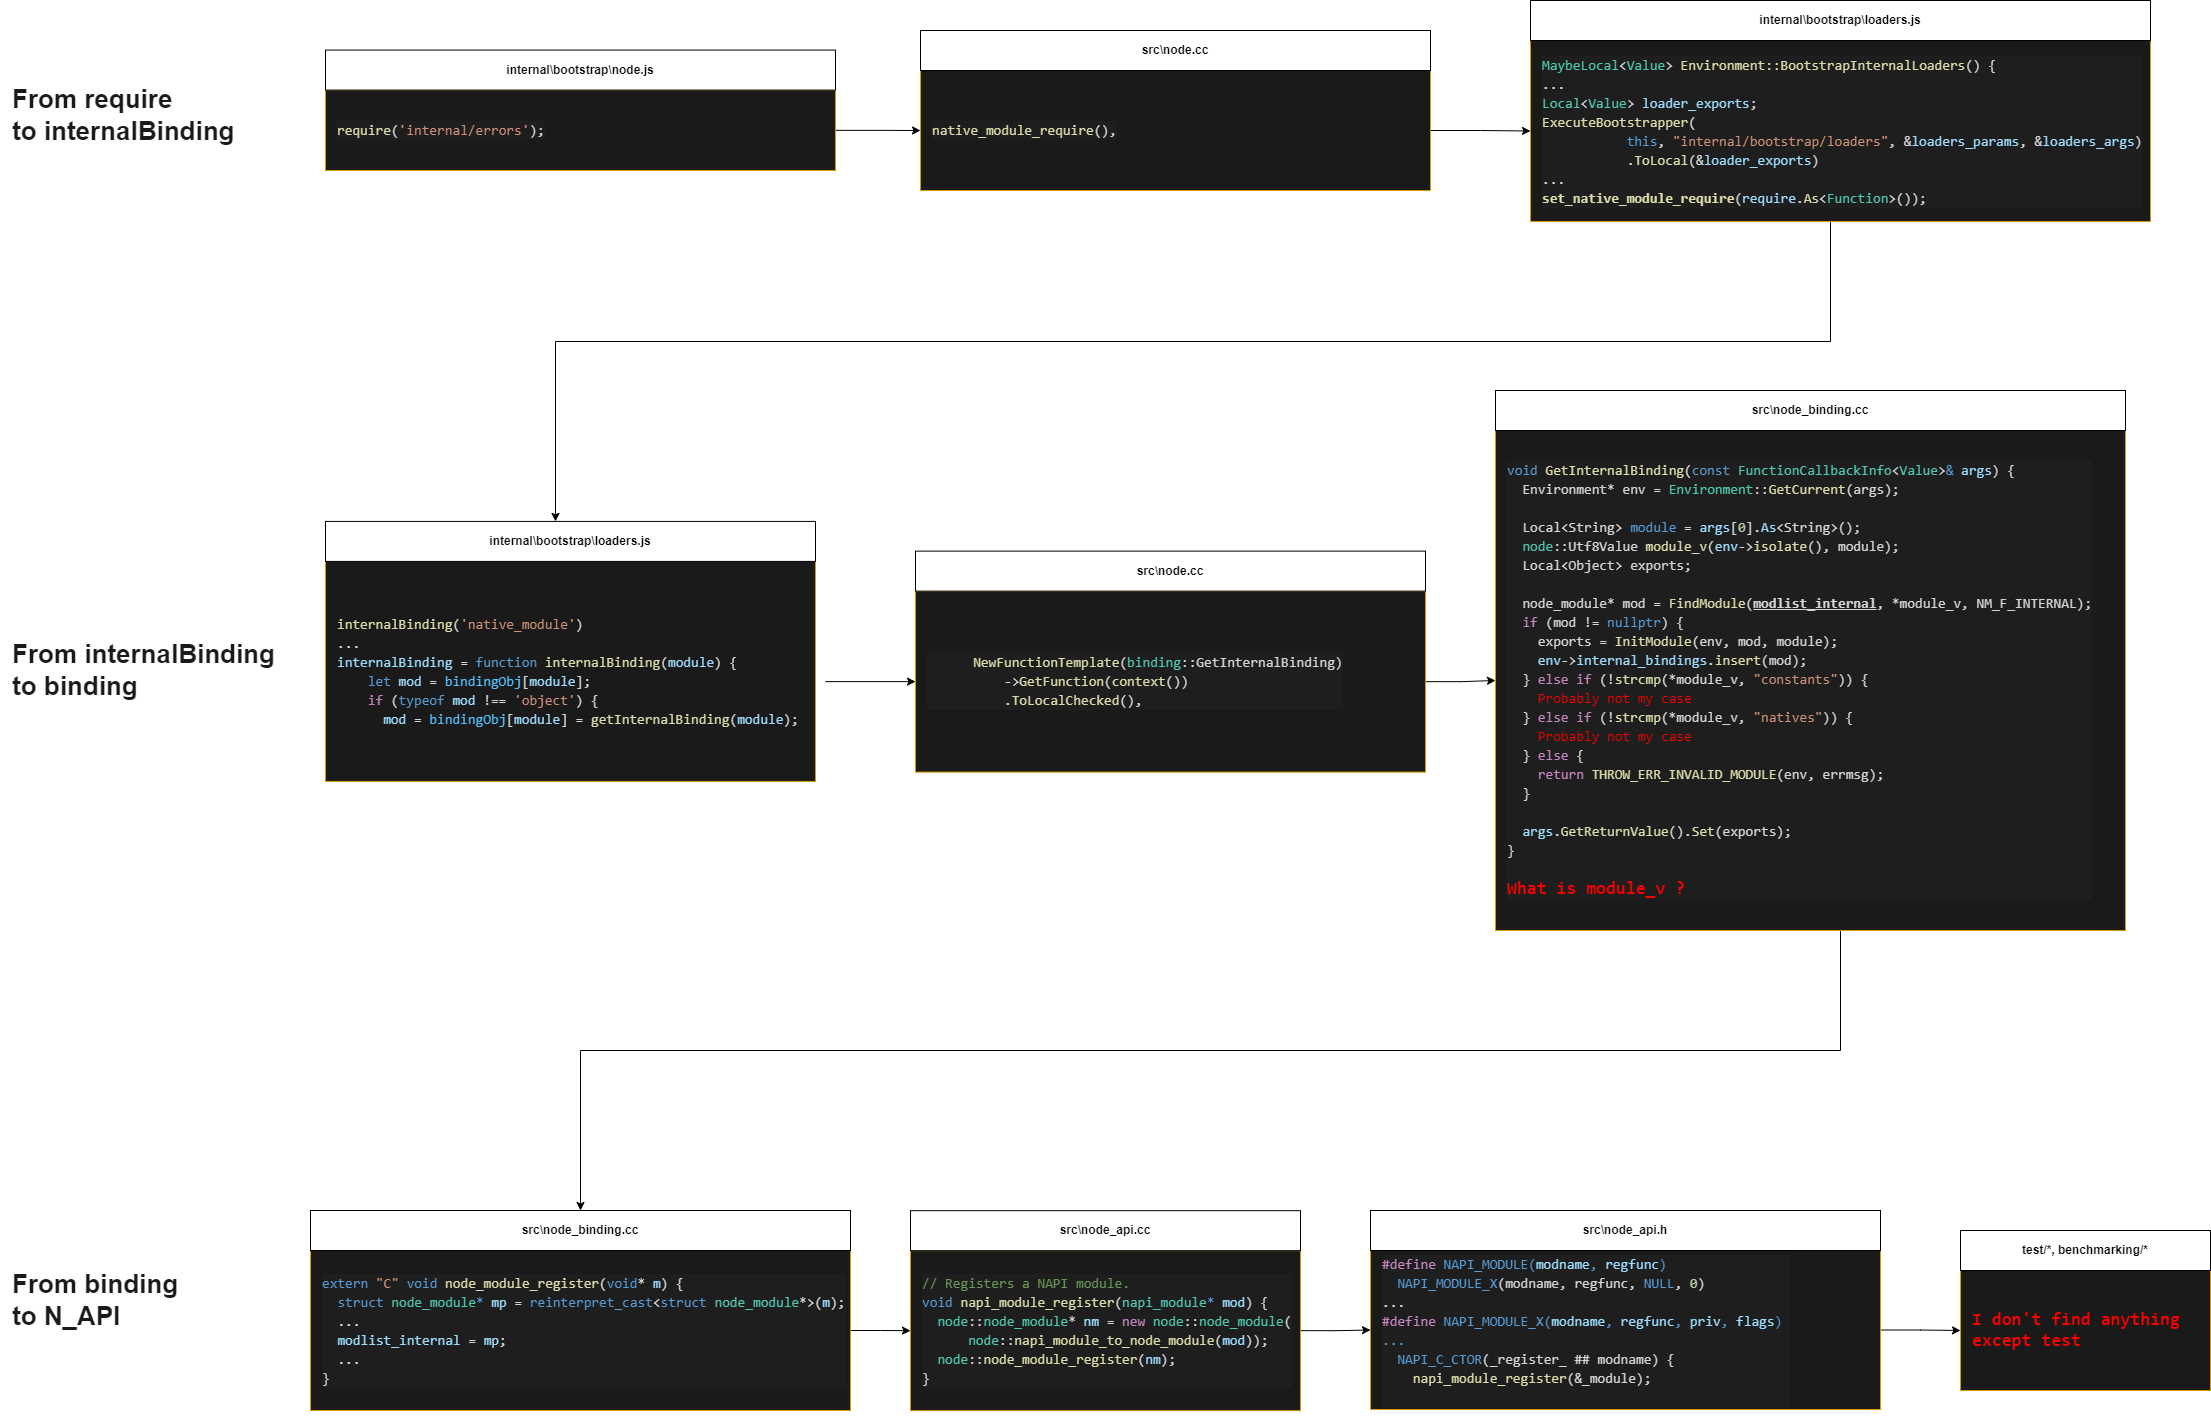Select the underlined modlist_internal text

(x=1815, y=603)
